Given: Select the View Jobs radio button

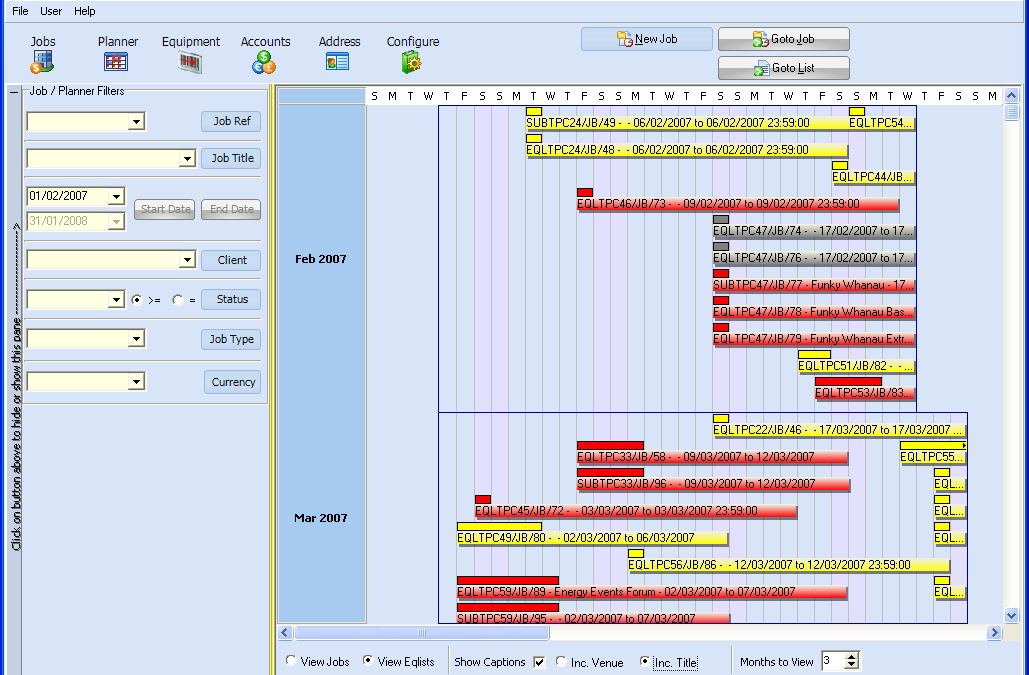Looking at the screenshot, I should coord(291,661).
